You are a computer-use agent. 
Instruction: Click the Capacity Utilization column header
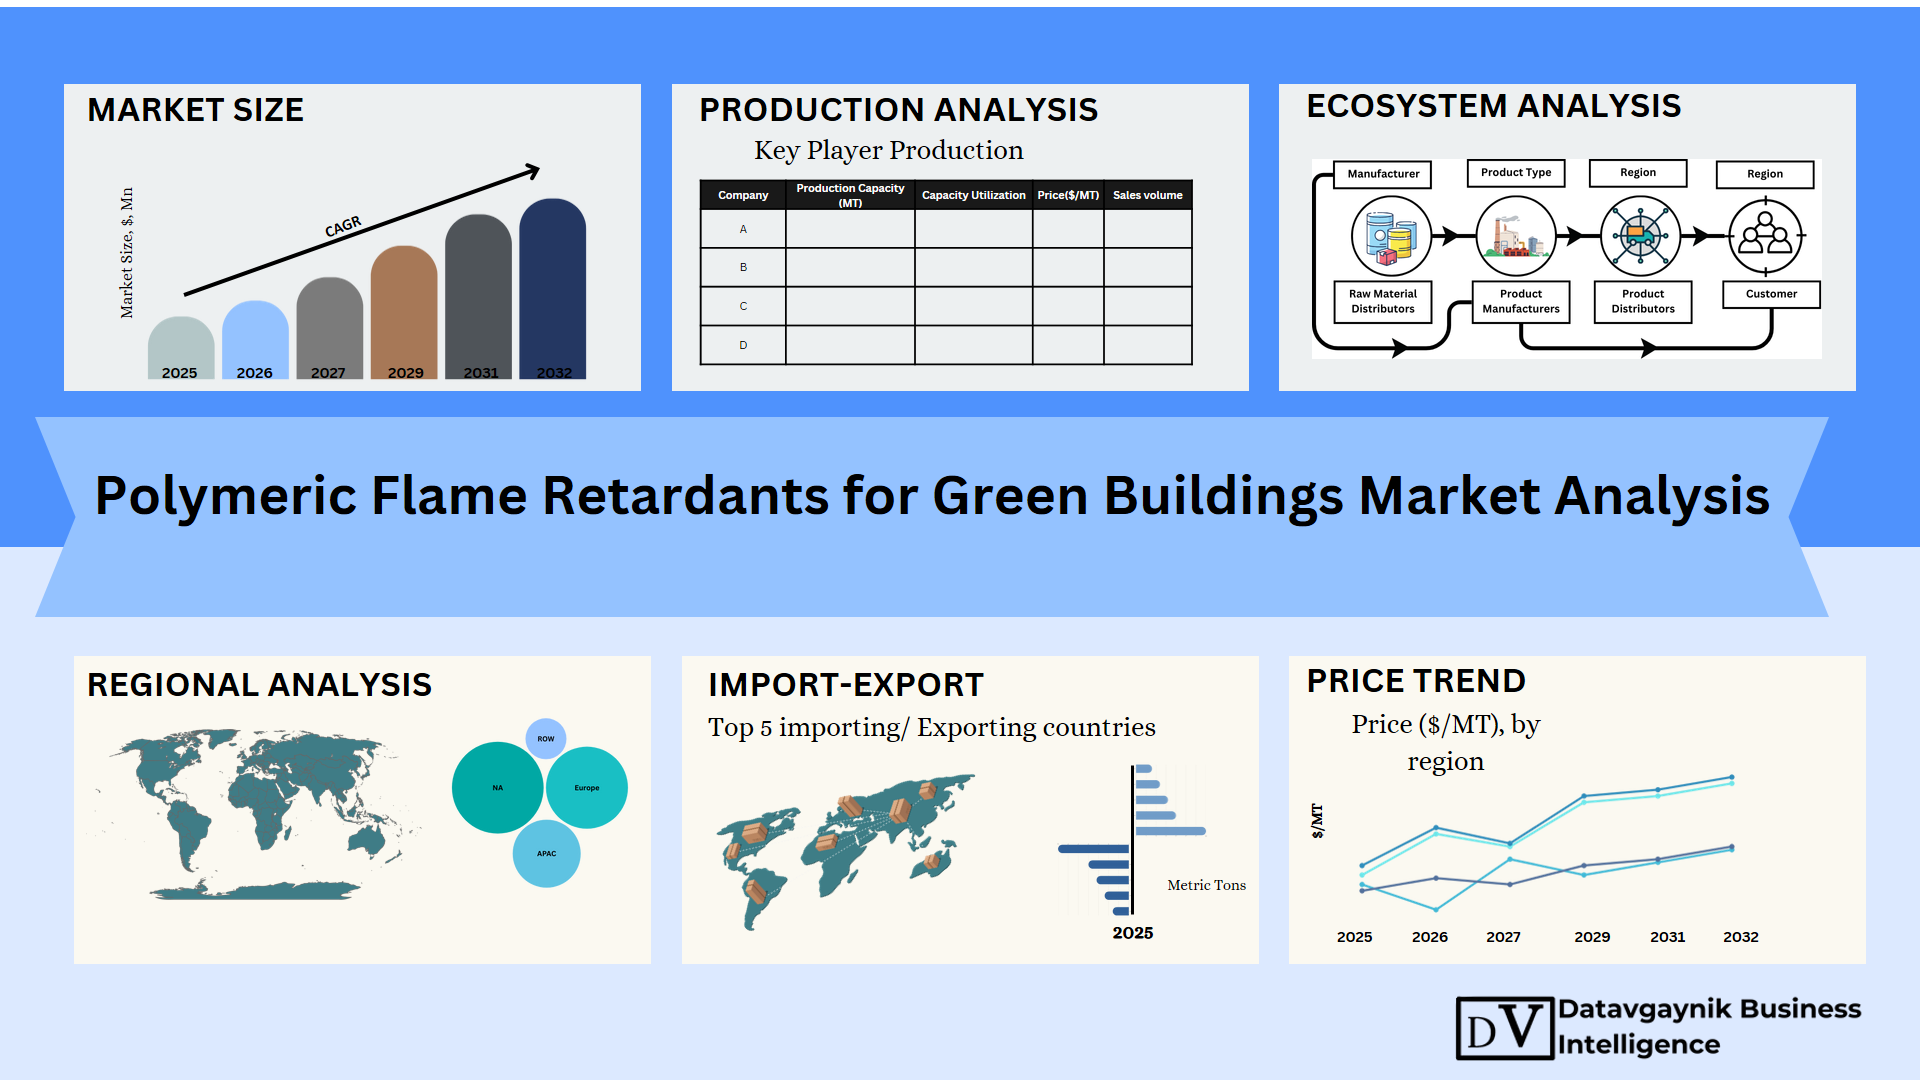coord(973,195)
